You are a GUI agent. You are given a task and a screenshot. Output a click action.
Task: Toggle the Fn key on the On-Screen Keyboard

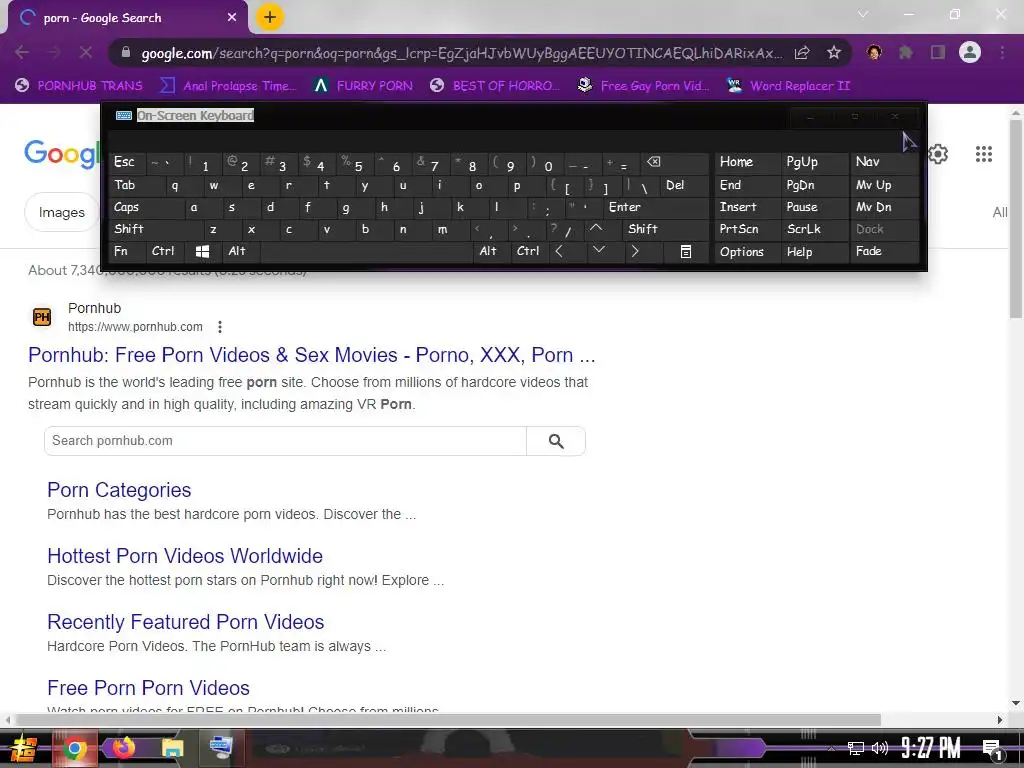click(x=127, y=251)
